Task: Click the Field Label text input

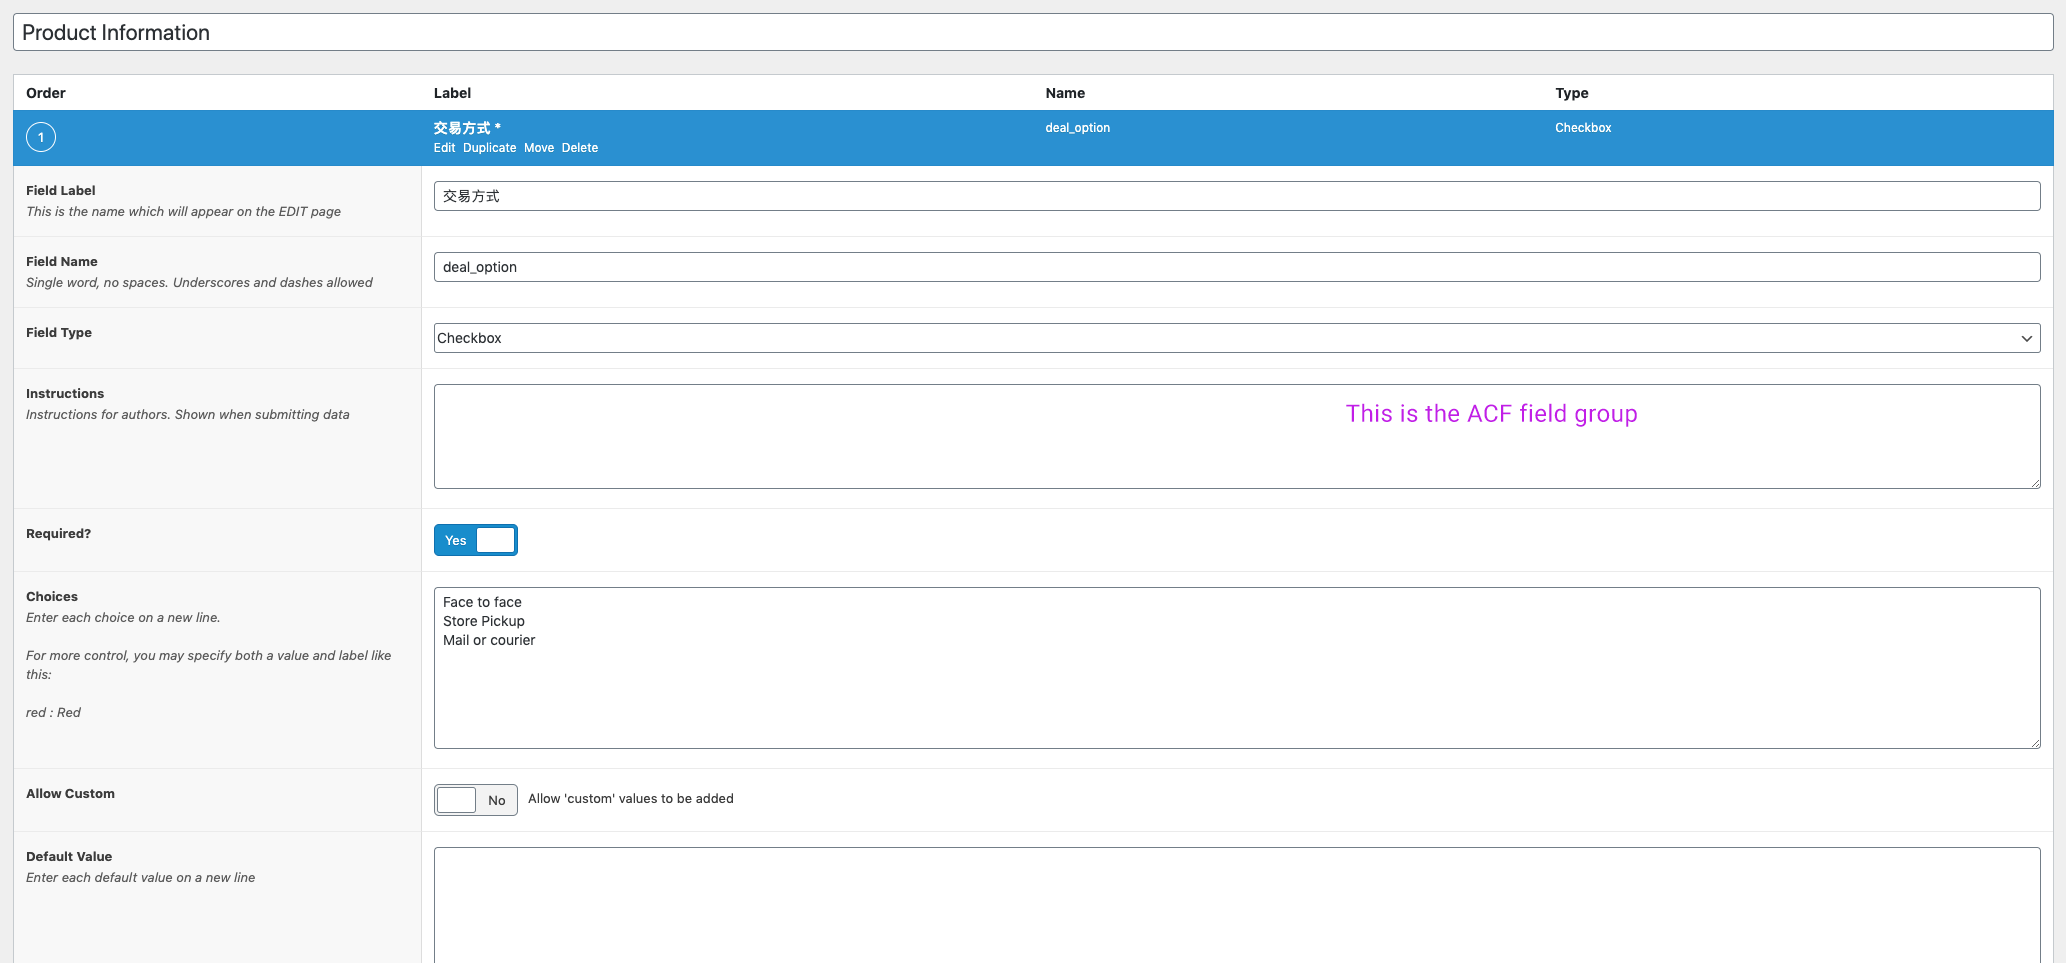Action: tap(1236, 195)
